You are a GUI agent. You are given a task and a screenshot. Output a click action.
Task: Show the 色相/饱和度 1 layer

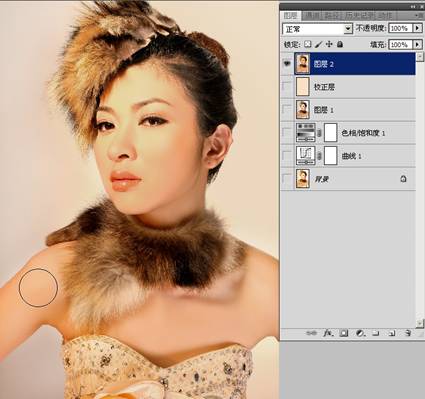coord(287,132)
